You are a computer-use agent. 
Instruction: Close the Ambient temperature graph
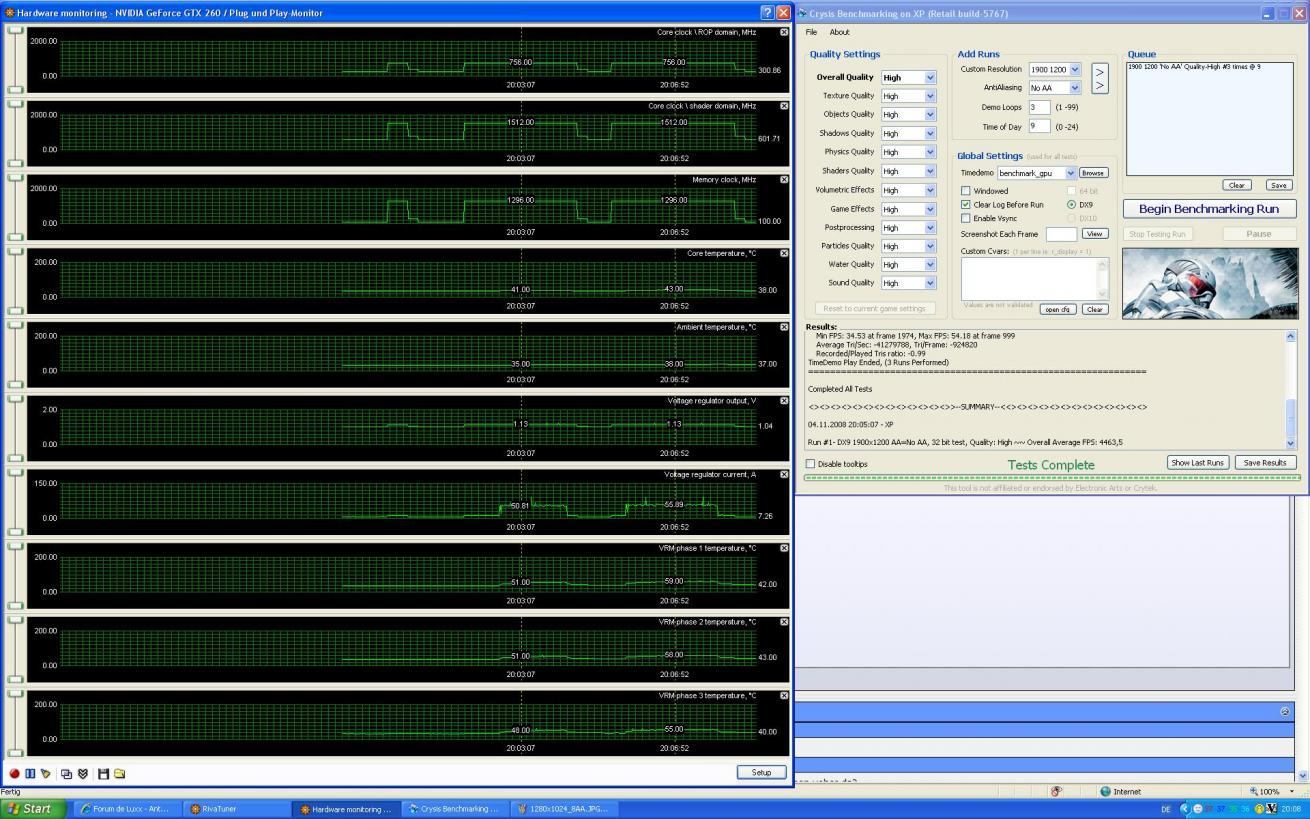(x=784, y=327)
